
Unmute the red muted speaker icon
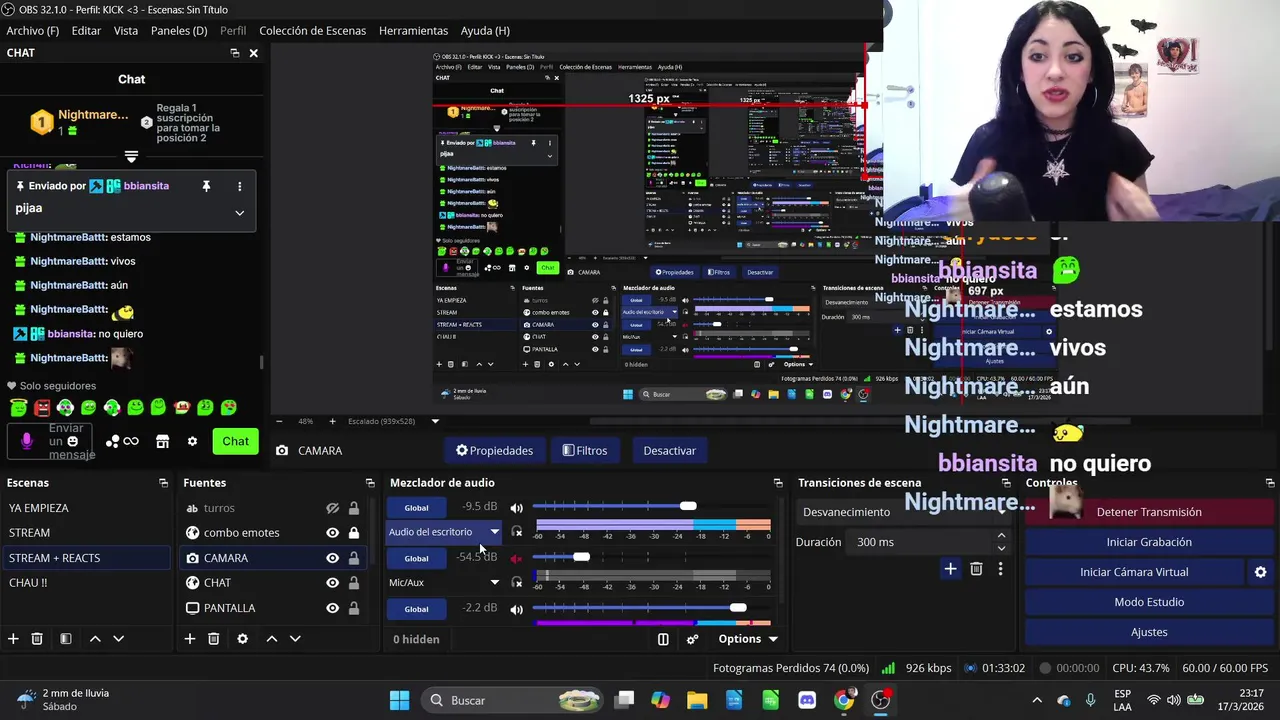[x=516, y=558]
